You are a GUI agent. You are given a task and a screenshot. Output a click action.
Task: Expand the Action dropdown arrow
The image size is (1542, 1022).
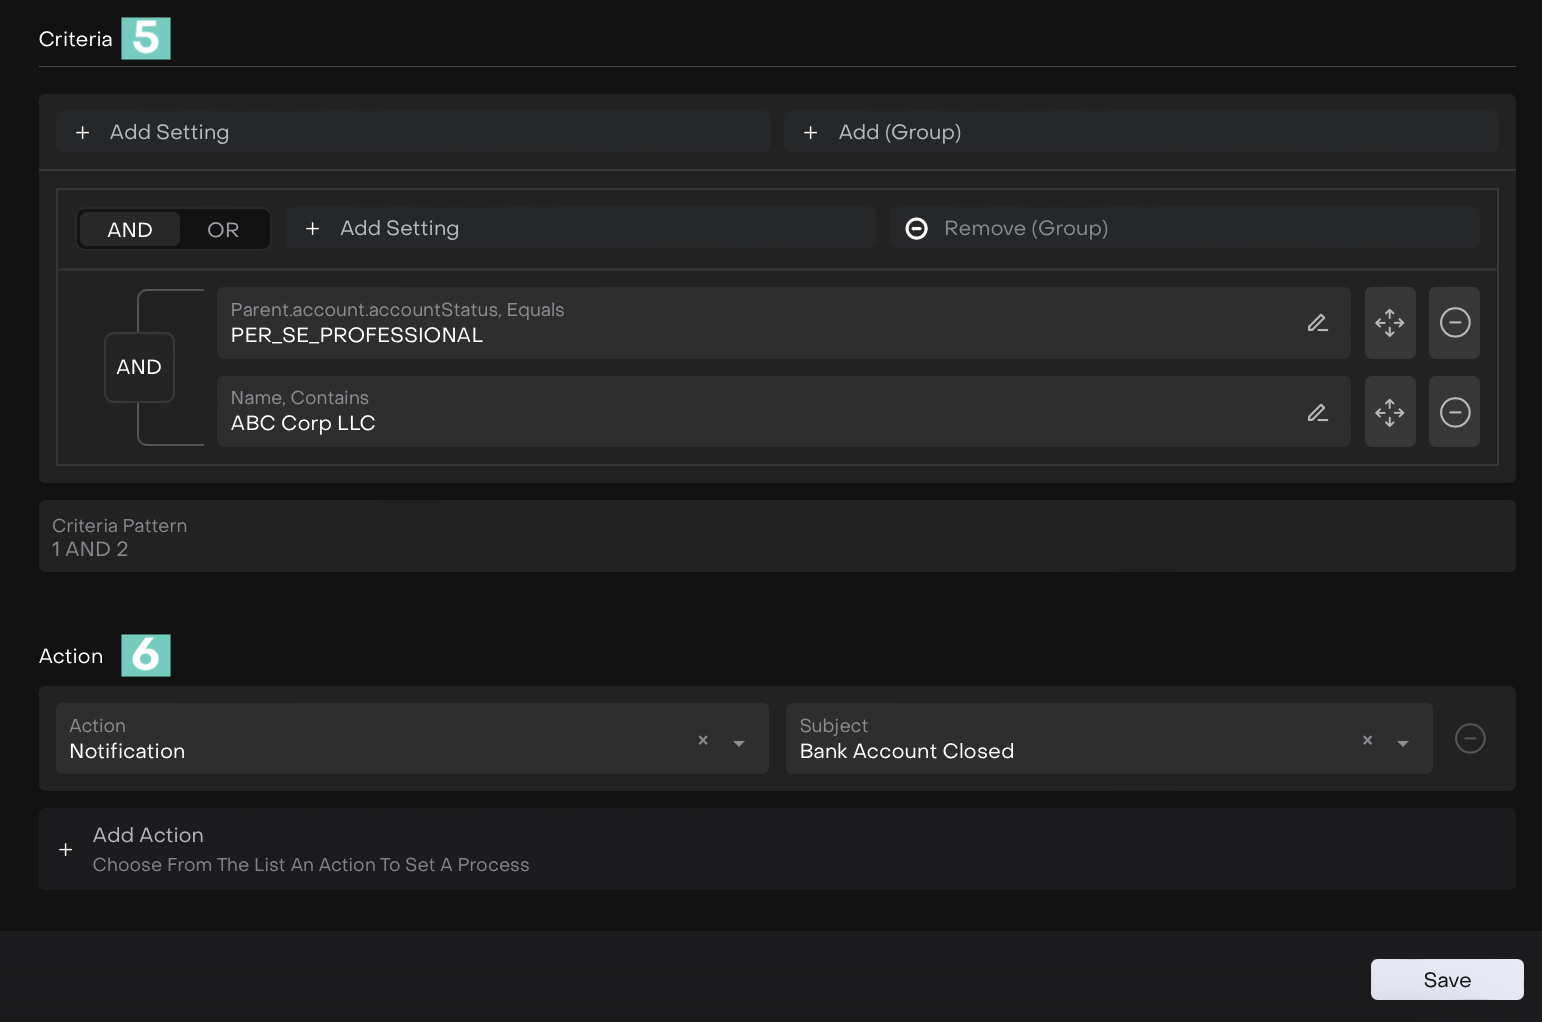pos(739,743)
